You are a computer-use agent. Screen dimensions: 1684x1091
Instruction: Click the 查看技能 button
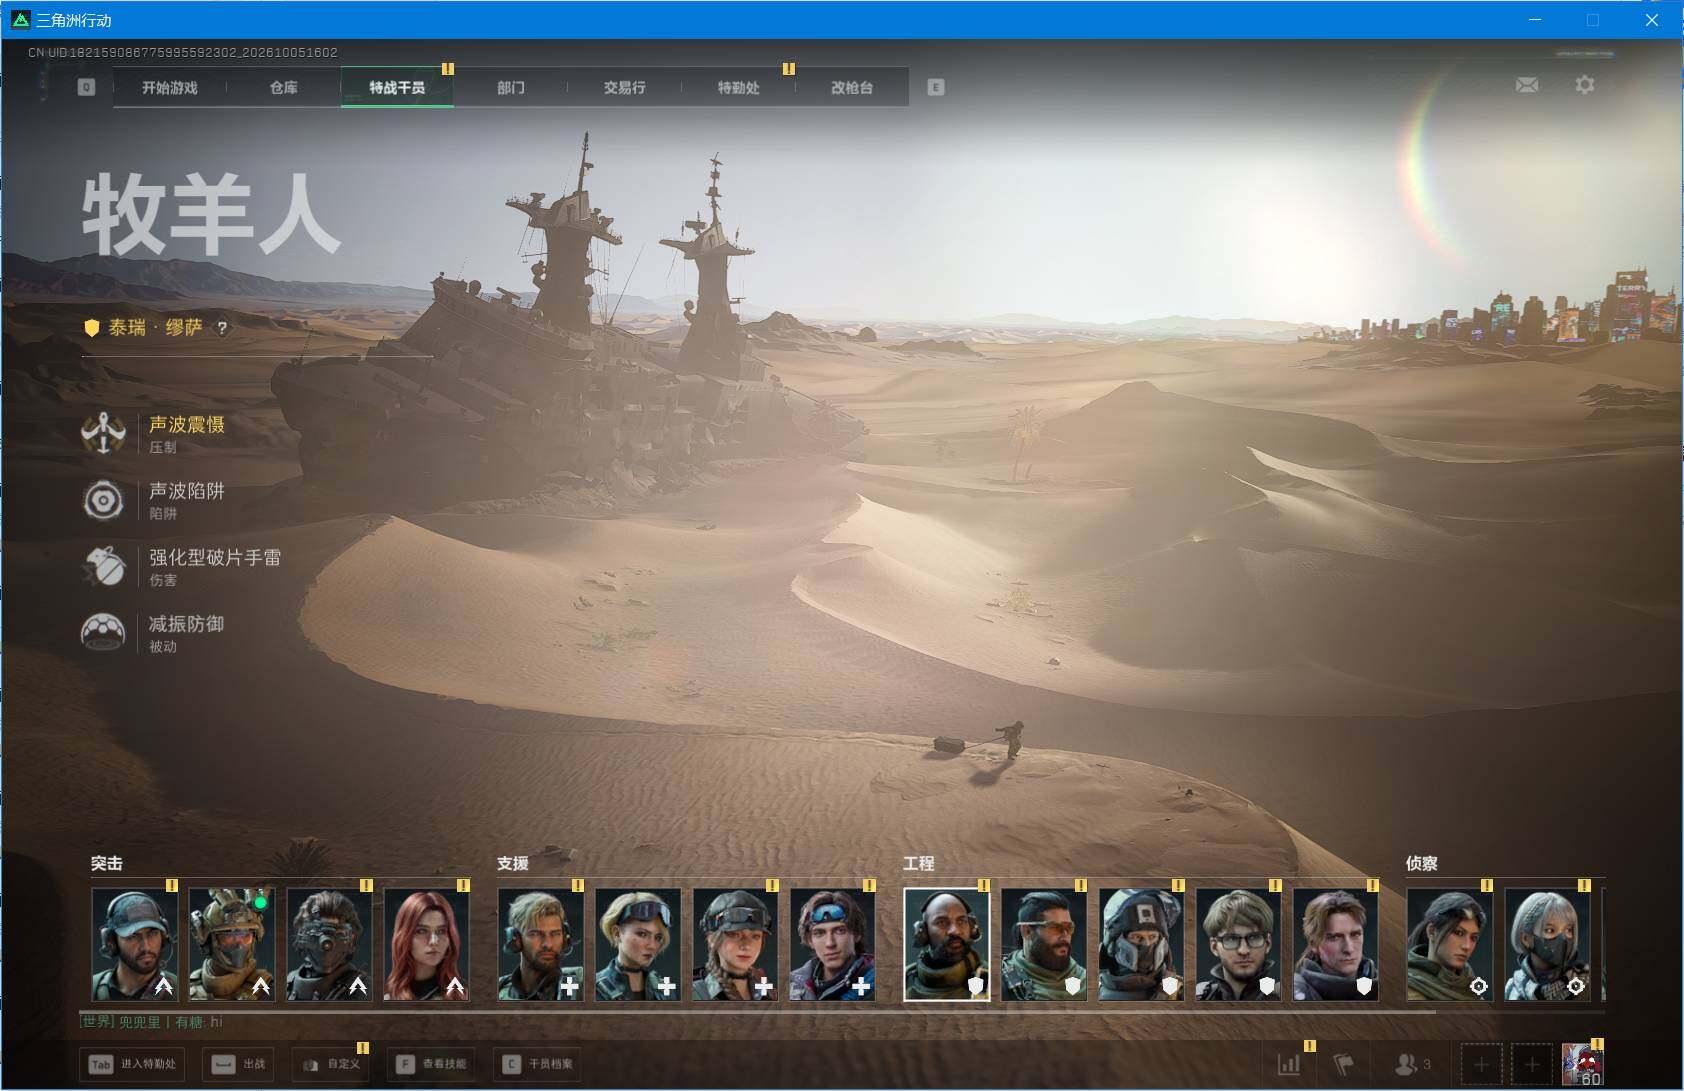coord(431,1064)
